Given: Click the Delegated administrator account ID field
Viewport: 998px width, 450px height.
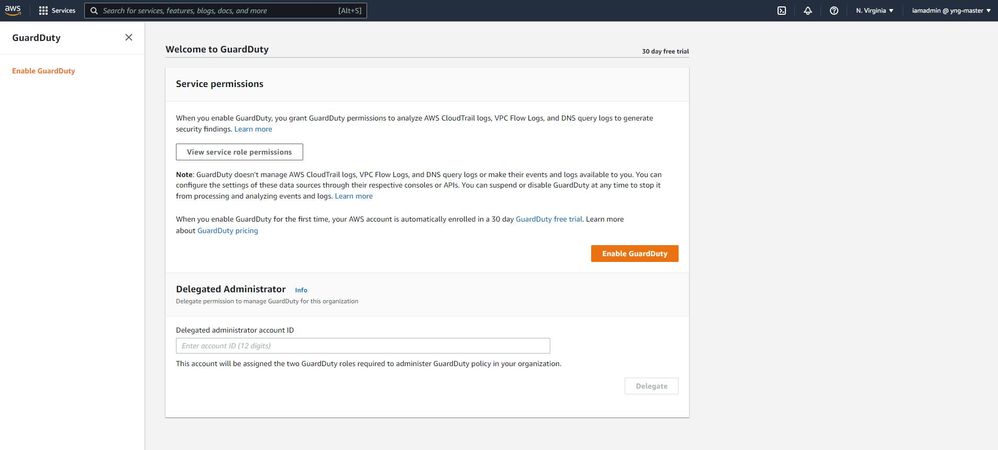Looking at the screenshot, I should [363, 346].
